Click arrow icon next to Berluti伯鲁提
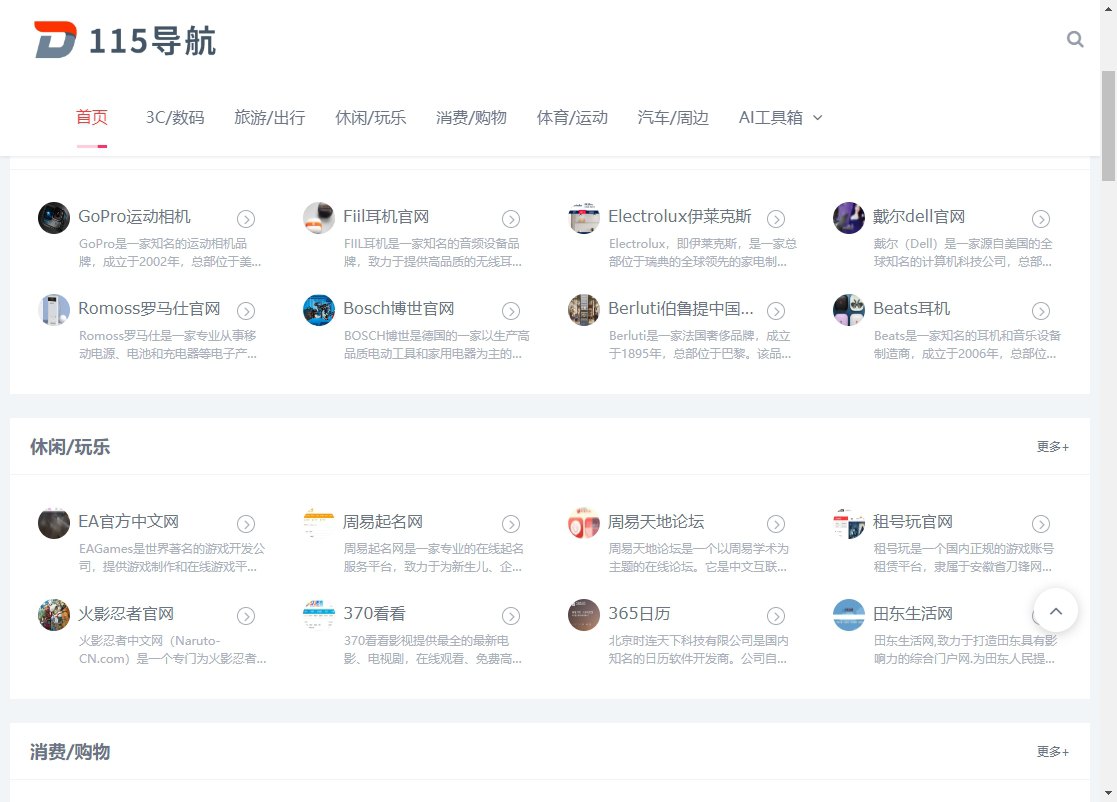1117x802 pixels. tap(776, 311)
